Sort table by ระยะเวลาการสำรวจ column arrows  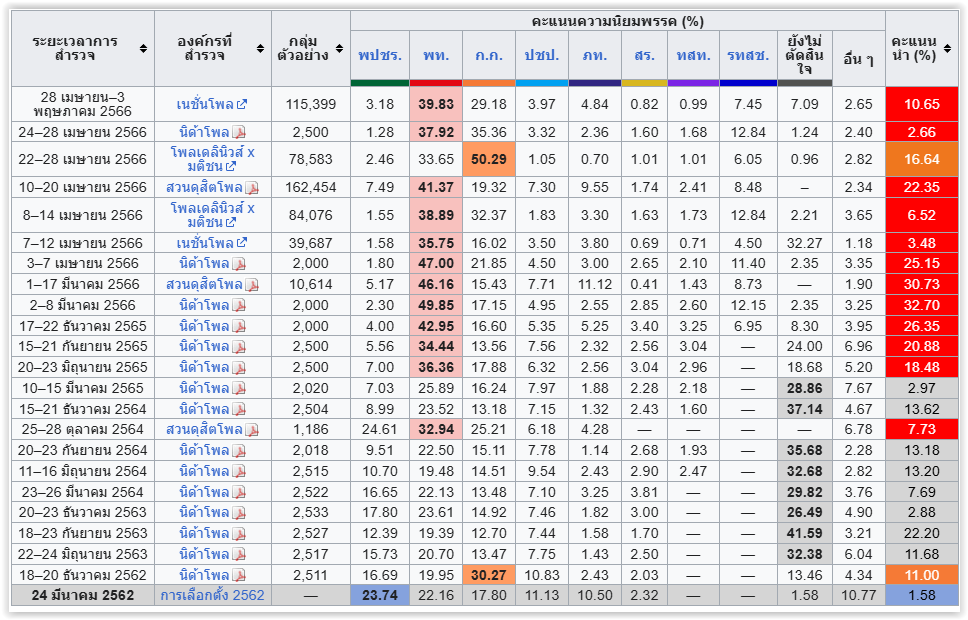coord(143,48)
